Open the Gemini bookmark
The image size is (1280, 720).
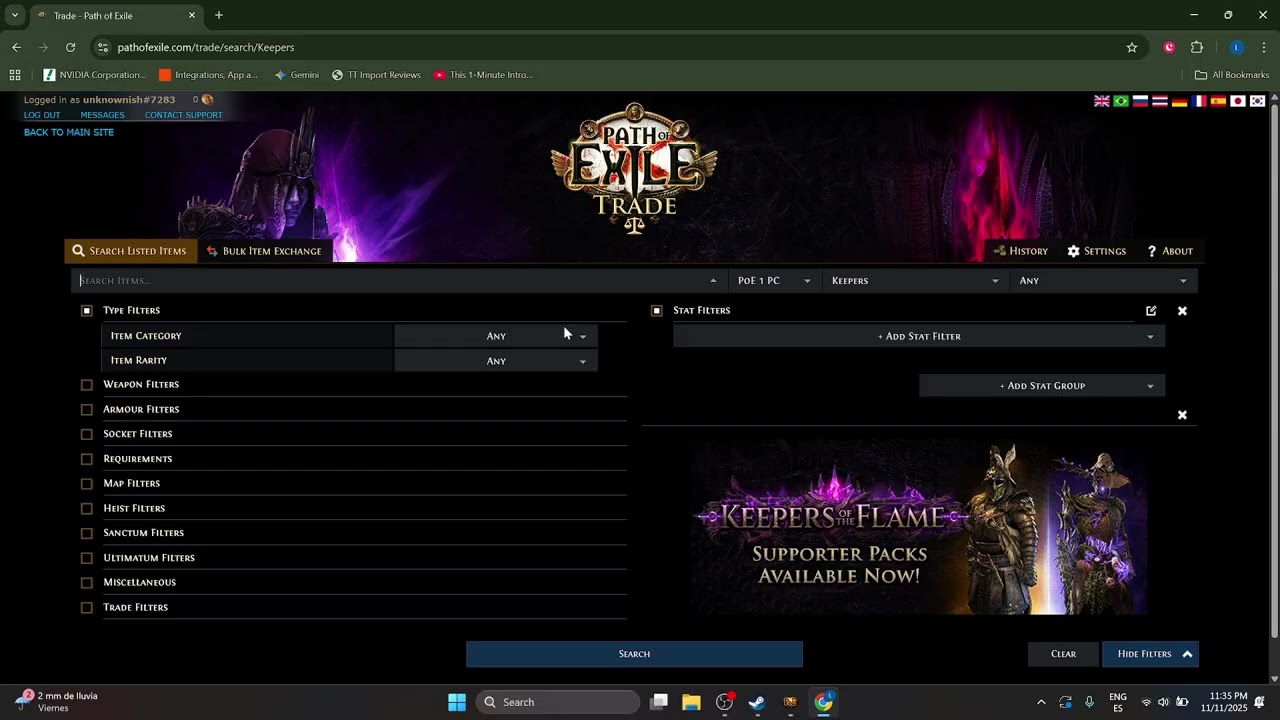tap(297, 75)
